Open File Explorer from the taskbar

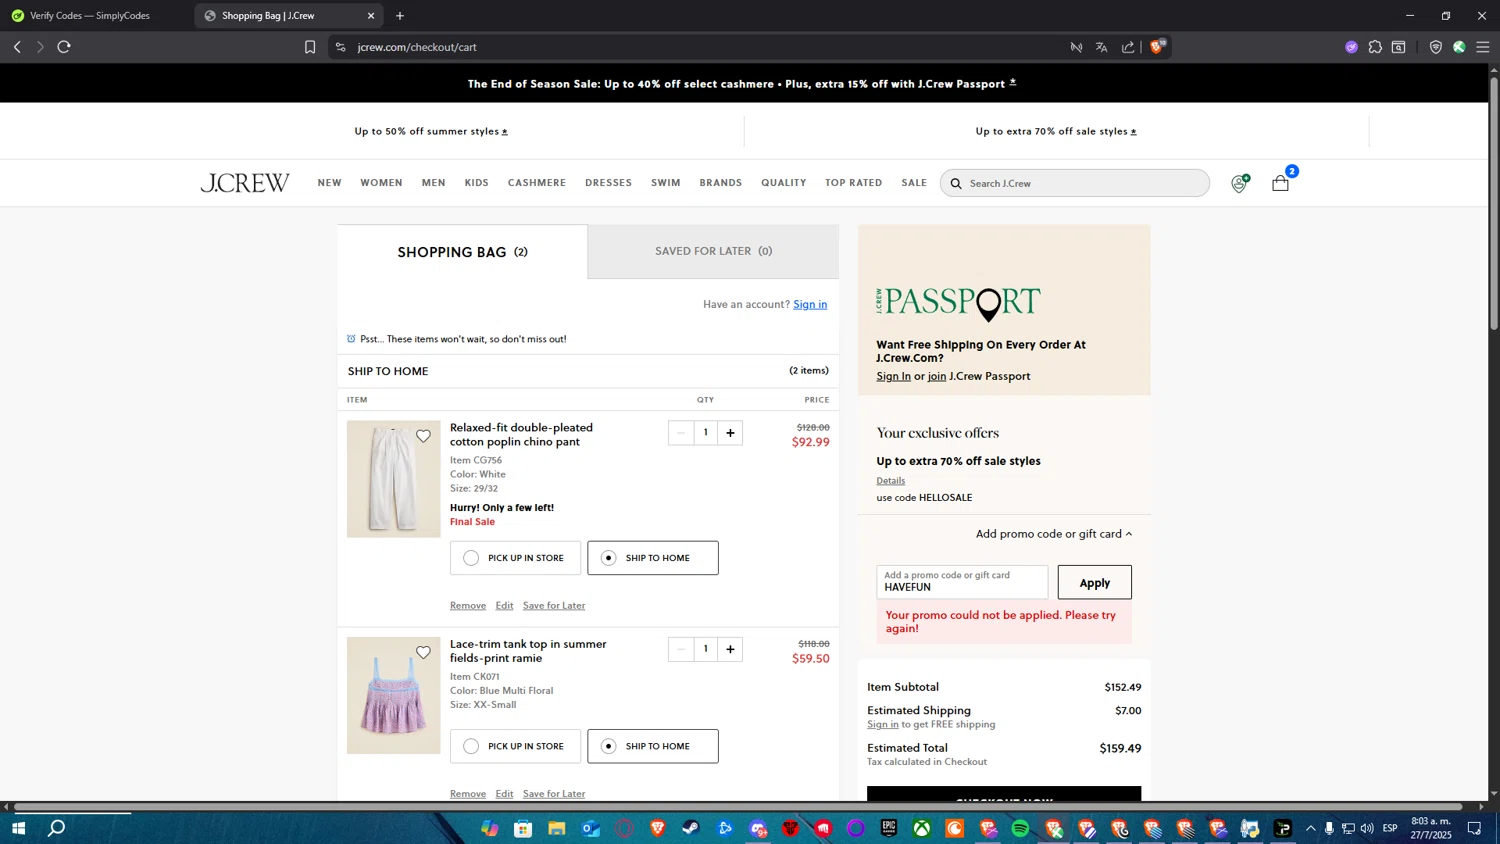tap(557, 828)
